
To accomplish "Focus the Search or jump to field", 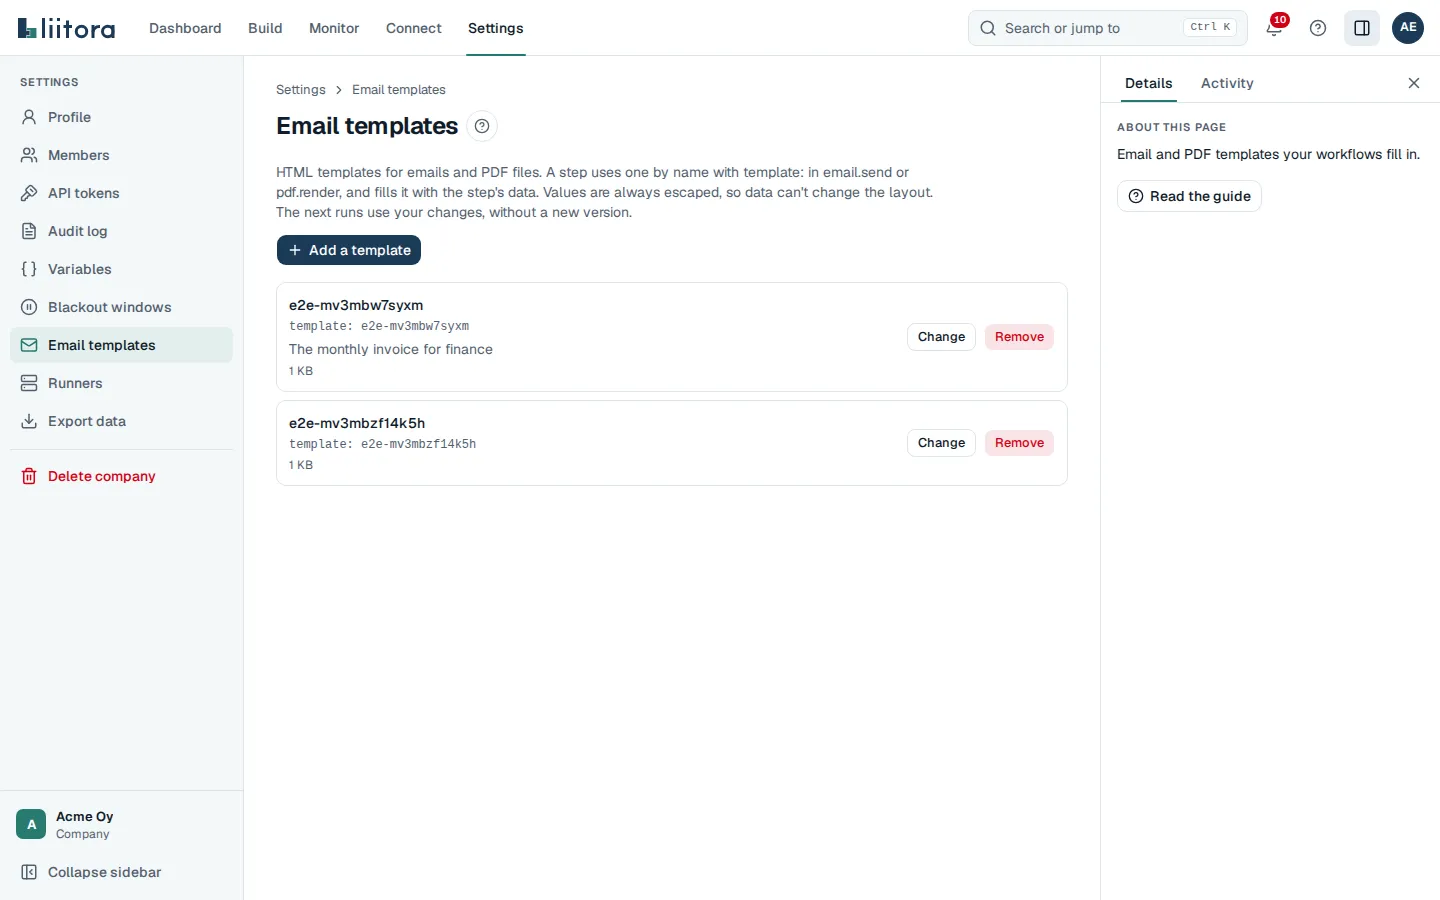I will click(1108, 28).
